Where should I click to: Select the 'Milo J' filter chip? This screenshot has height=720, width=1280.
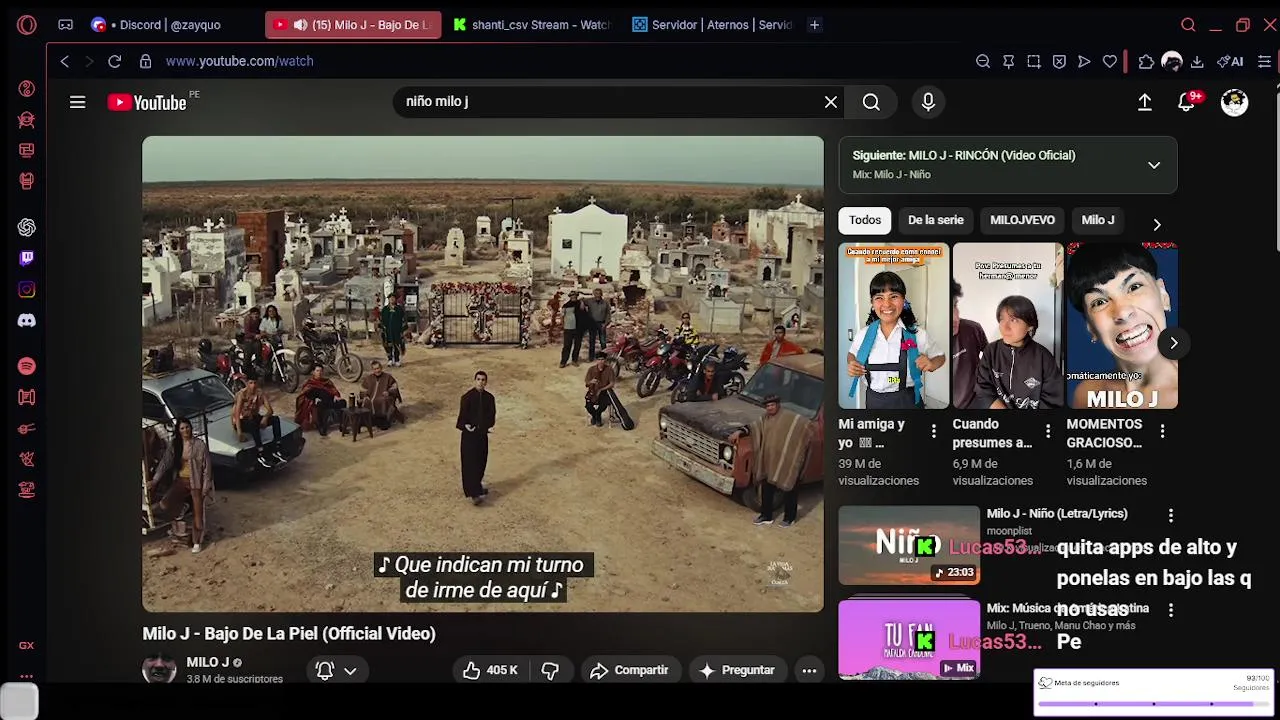[1098, 220]
